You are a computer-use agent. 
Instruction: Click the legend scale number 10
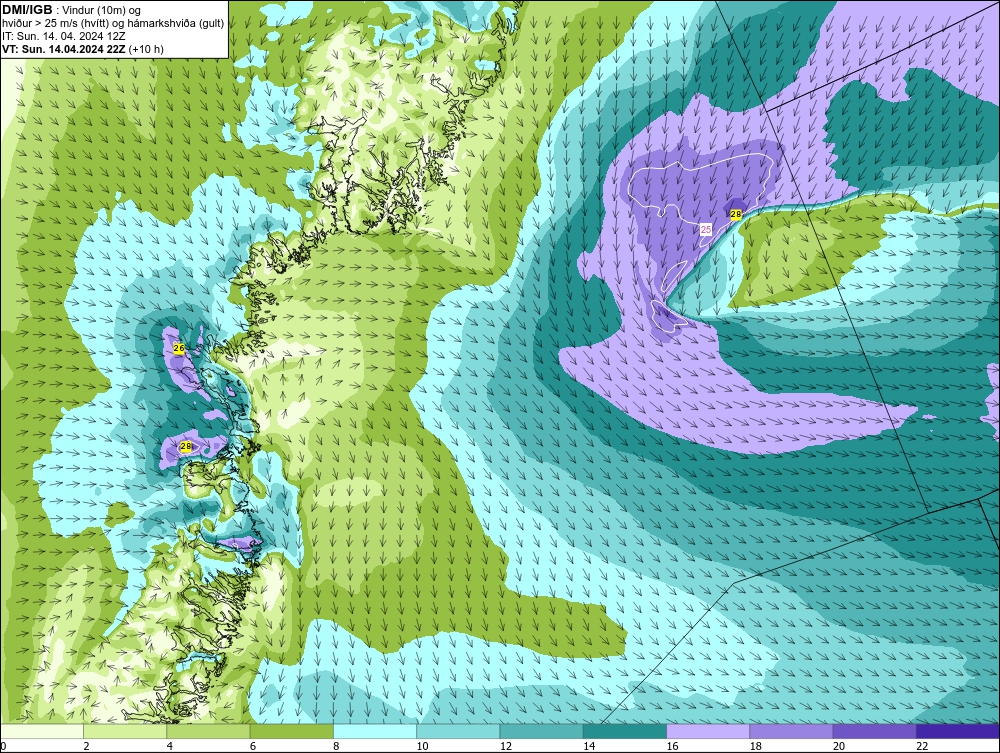(422, 747)
